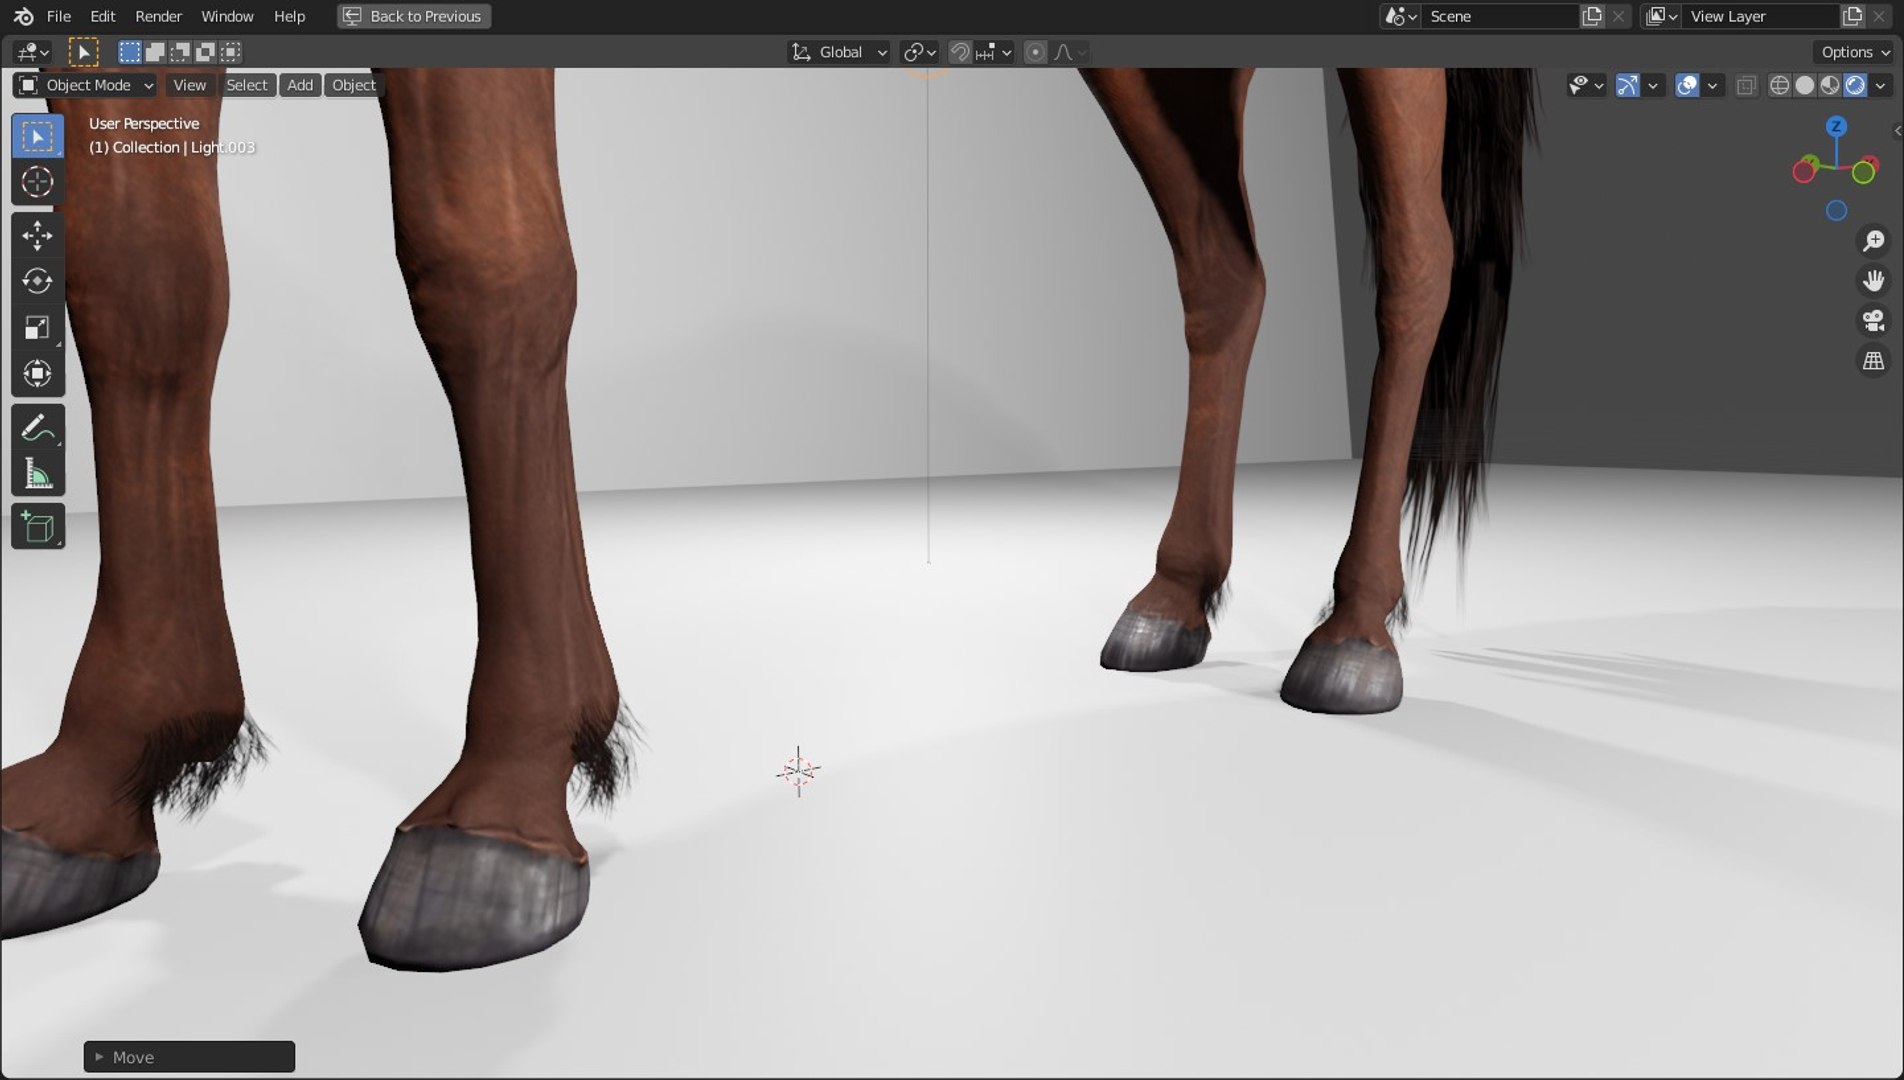Click the new view layer icon
This screenshot has width=1904, height=1080.
[1852, 16]
